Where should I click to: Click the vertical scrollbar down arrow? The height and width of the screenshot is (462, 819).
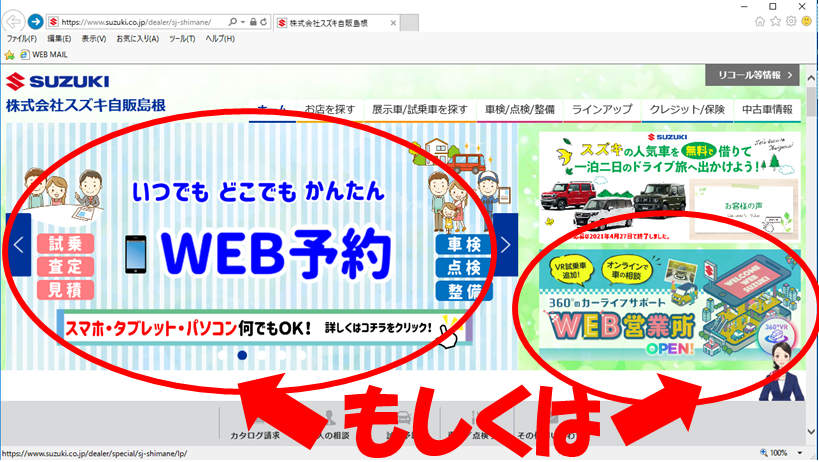(811, 432)
